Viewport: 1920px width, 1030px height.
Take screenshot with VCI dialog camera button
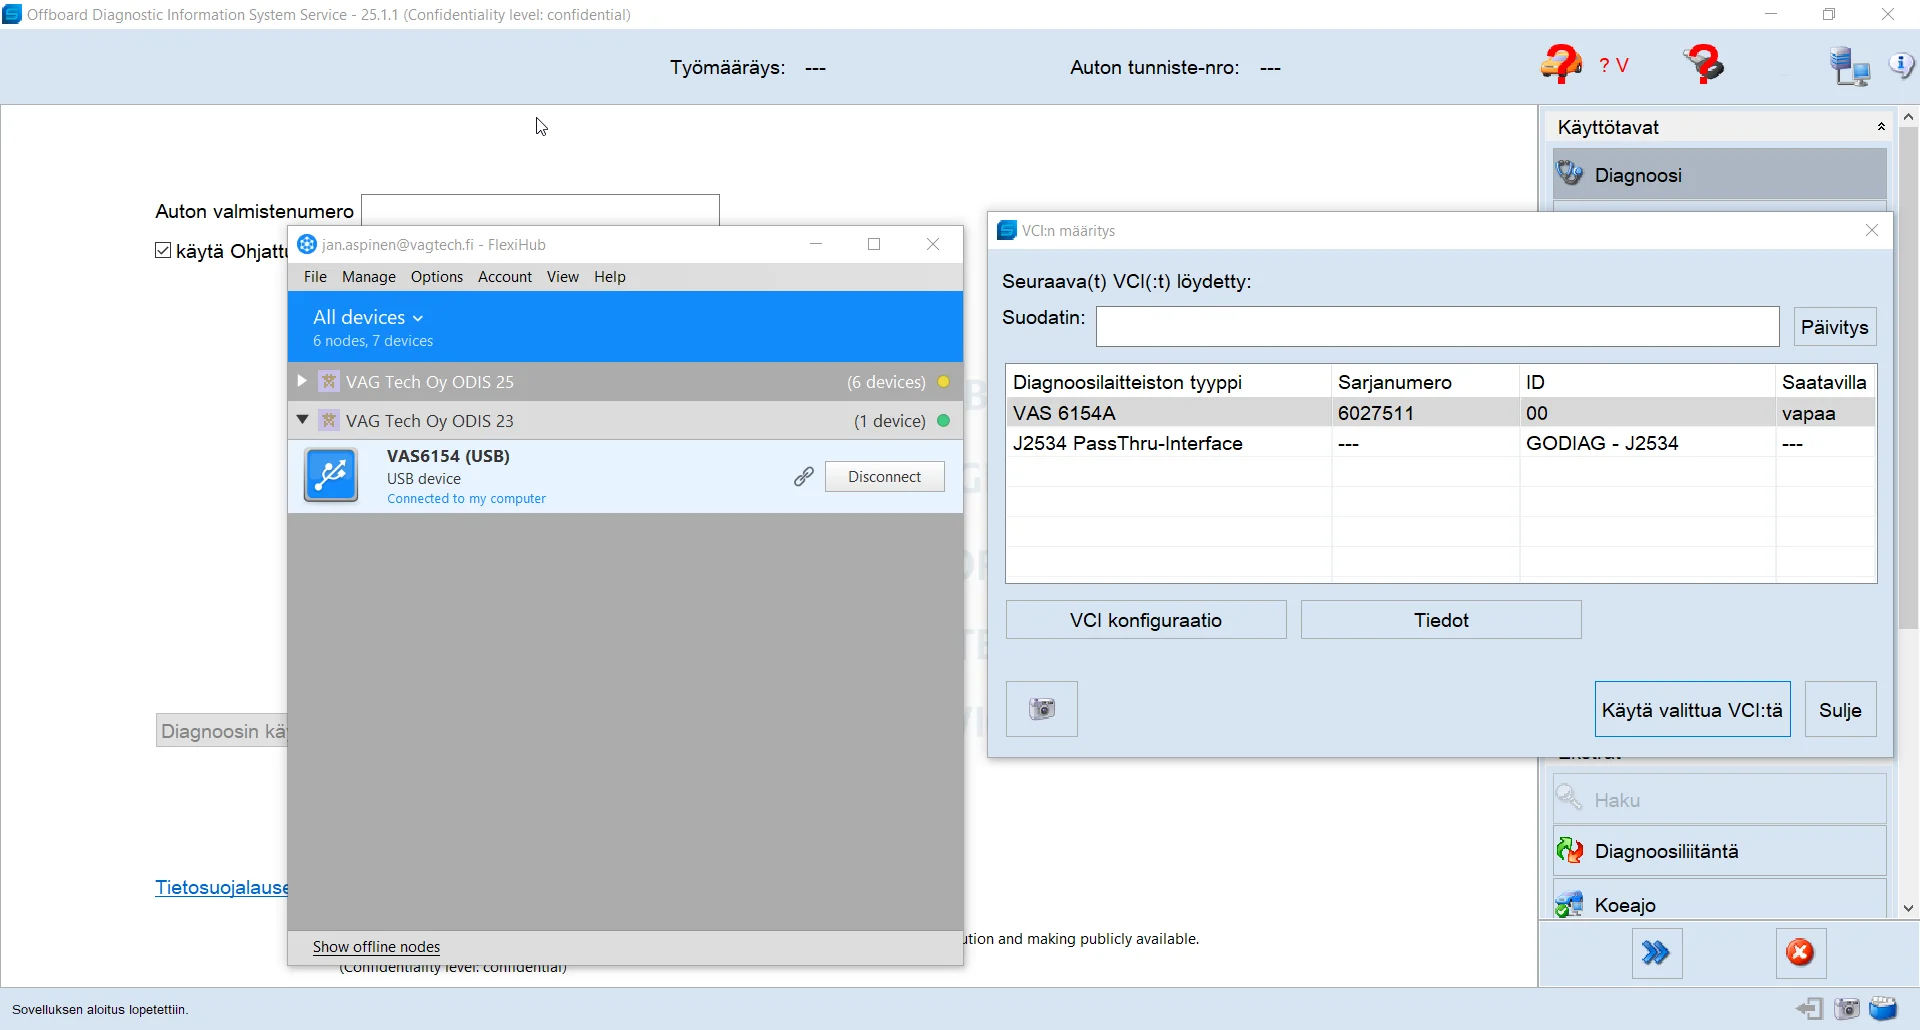click(1042, 709)
